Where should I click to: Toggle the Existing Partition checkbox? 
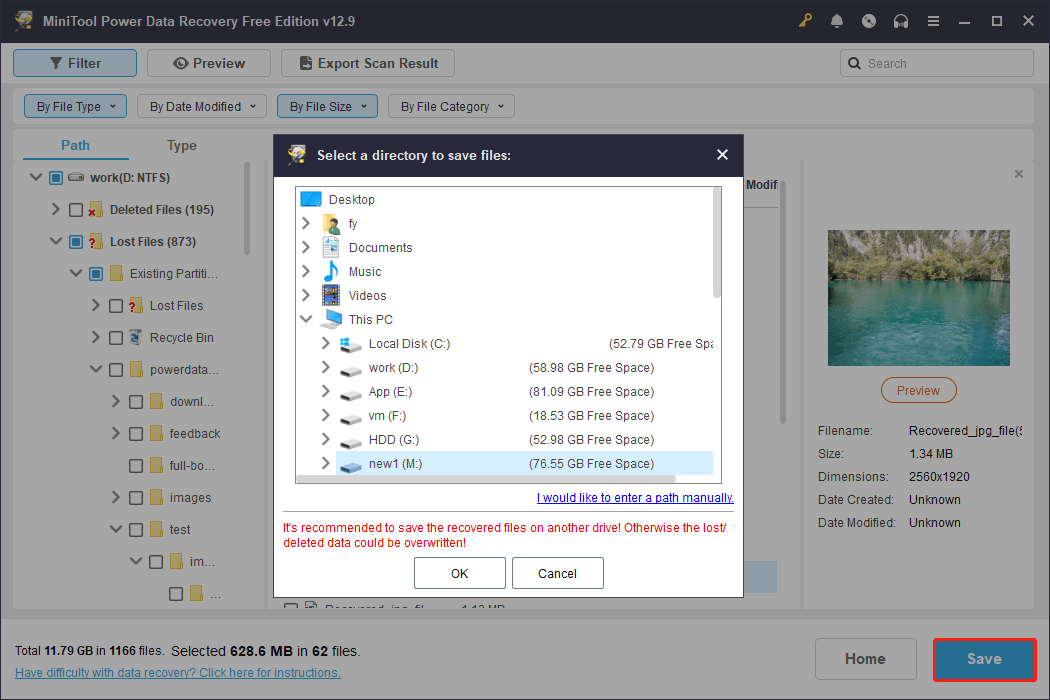[96, 273]
